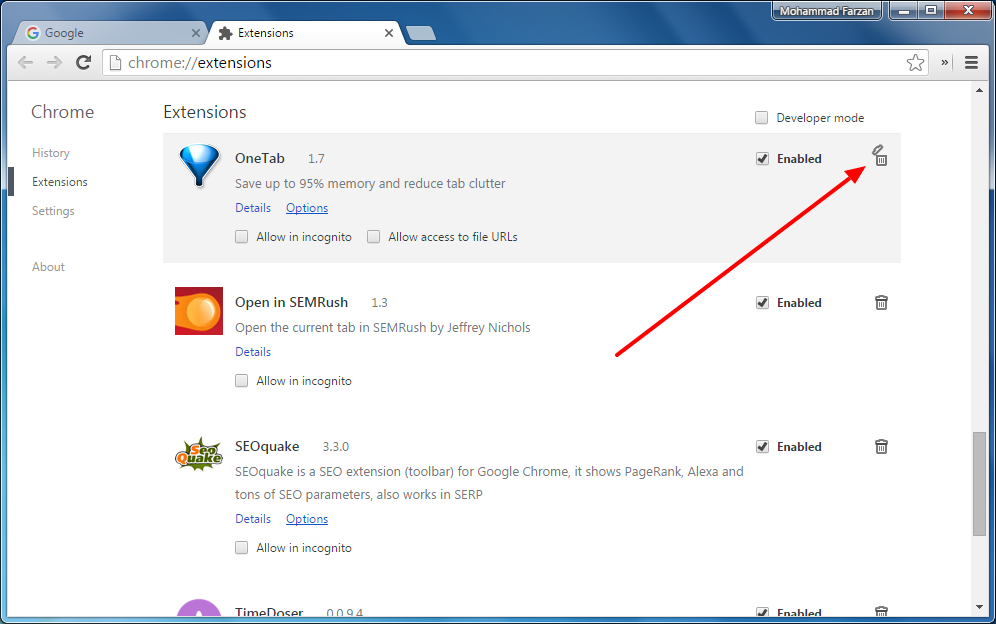Open About in the sidebar
The image size is (996, 624).
48,267
